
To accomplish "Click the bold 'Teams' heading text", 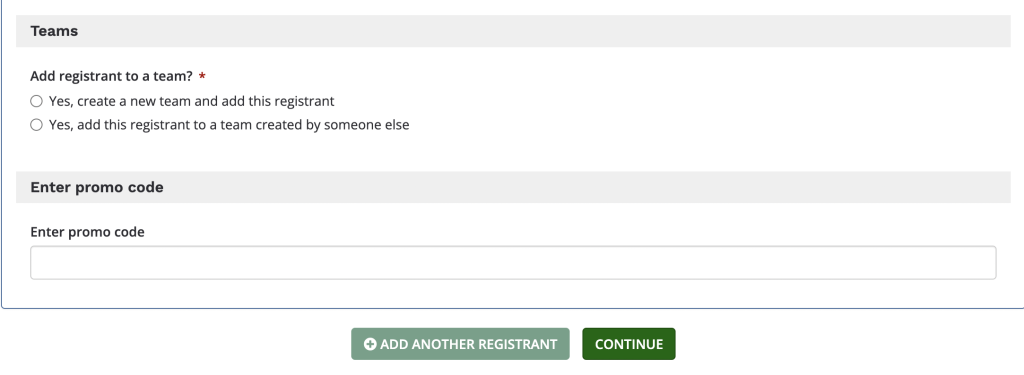I will 54,31.
